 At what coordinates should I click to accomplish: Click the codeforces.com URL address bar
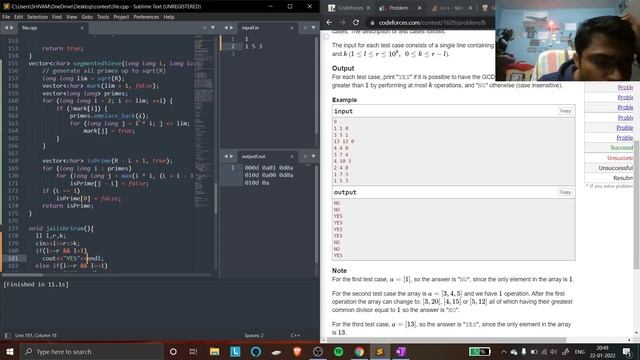tap(432, 23)
